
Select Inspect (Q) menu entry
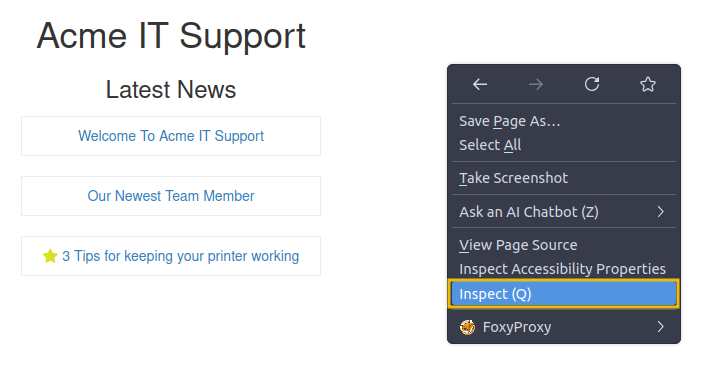(x=563, y=294)
